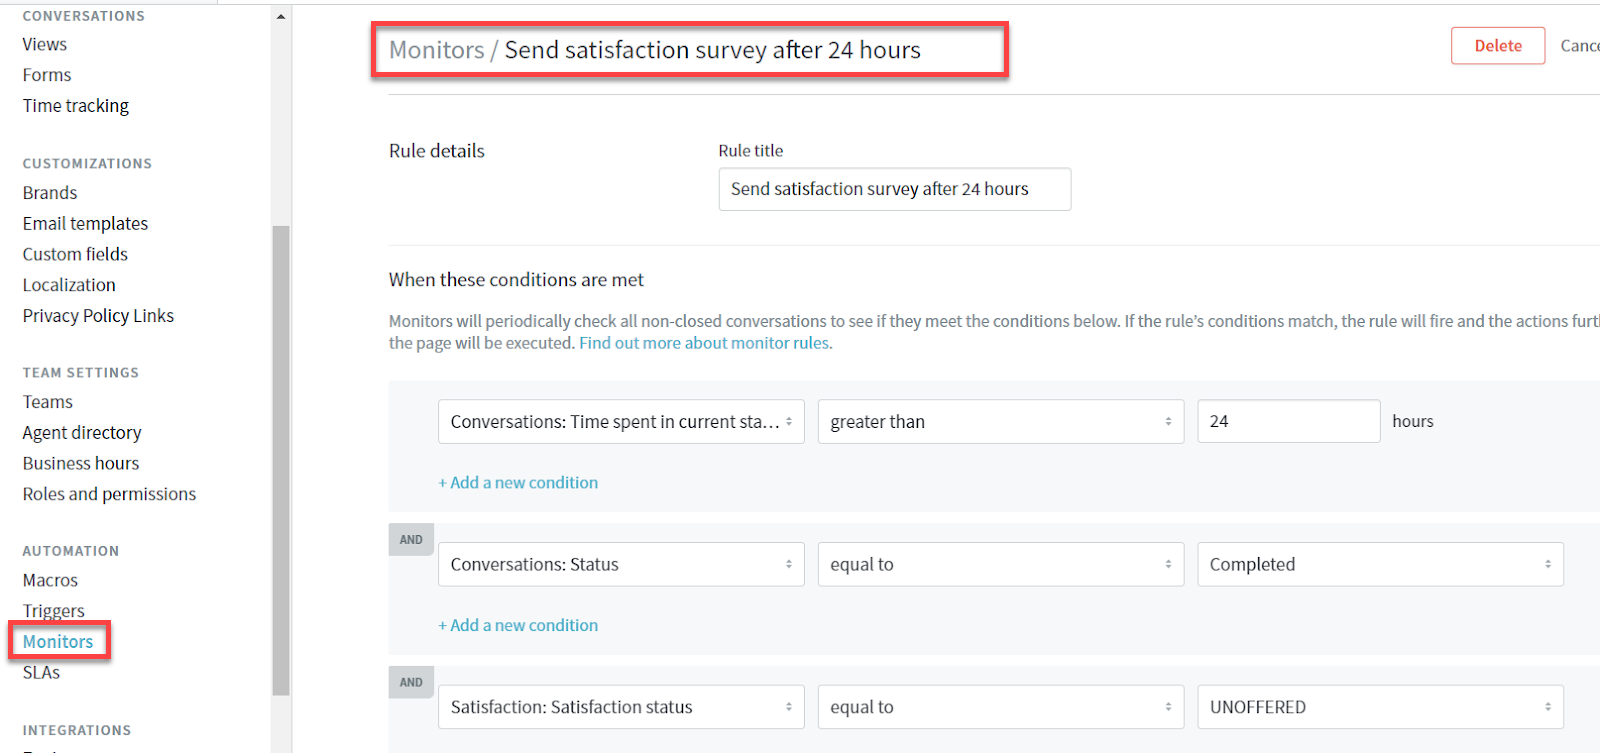This screenshot has height=753, width=1600.
Task: Add a new condition under Status rule
Action: click(518, 626)
